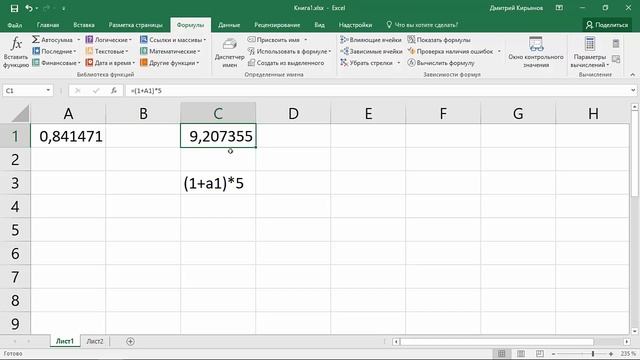Open More Functions (Другие функции)
The image size is (640, 360).
(x=169, y=63)
